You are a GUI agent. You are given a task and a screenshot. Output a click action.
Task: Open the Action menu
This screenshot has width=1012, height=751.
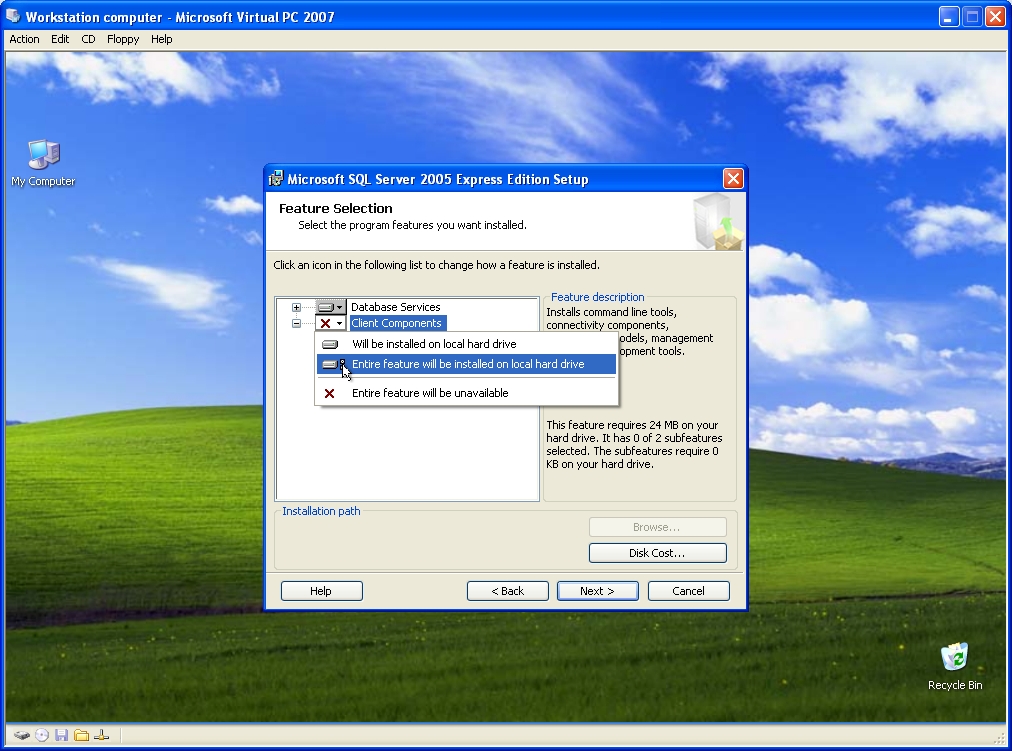pos(24,39)
